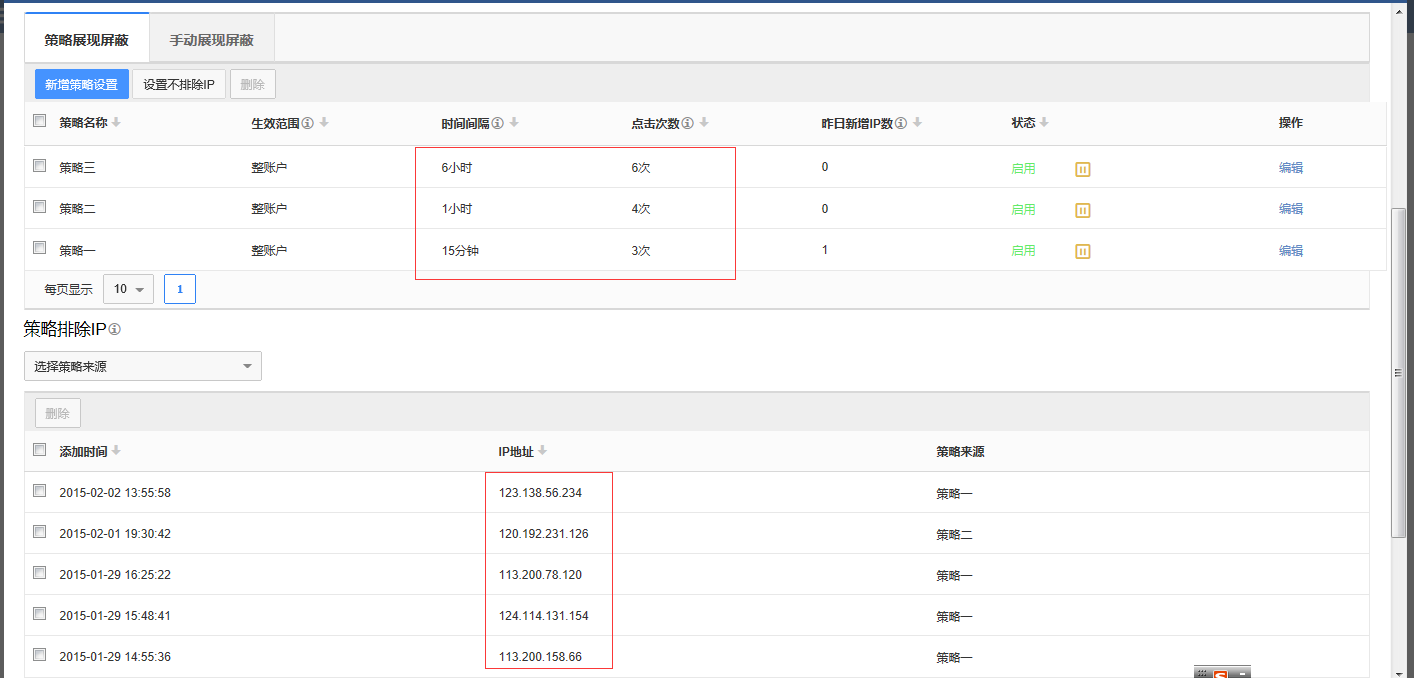Pause the 策略二 policy with its pause icon

coord(1082,210)
